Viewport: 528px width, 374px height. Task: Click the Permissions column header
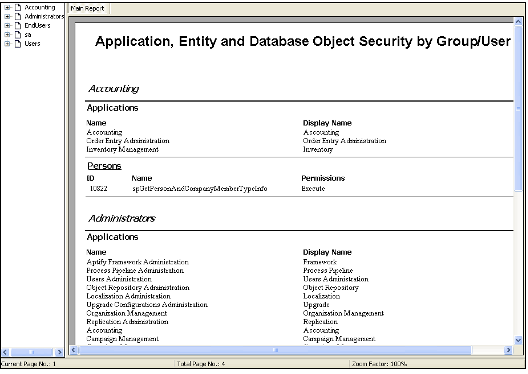coord(323,178)
